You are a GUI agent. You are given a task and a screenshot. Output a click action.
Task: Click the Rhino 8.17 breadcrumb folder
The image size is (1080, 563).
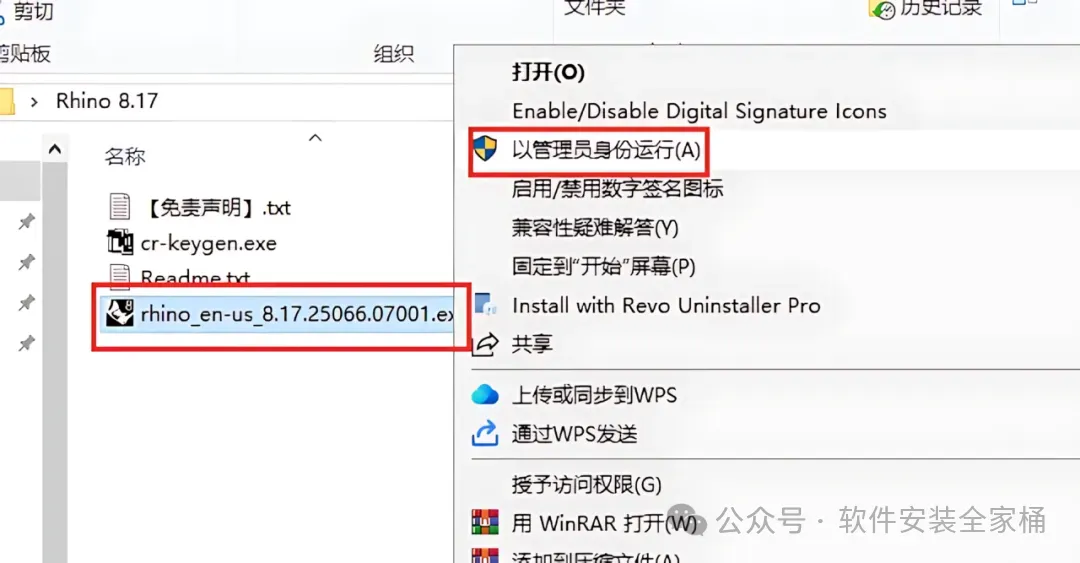tap(107, 101)
